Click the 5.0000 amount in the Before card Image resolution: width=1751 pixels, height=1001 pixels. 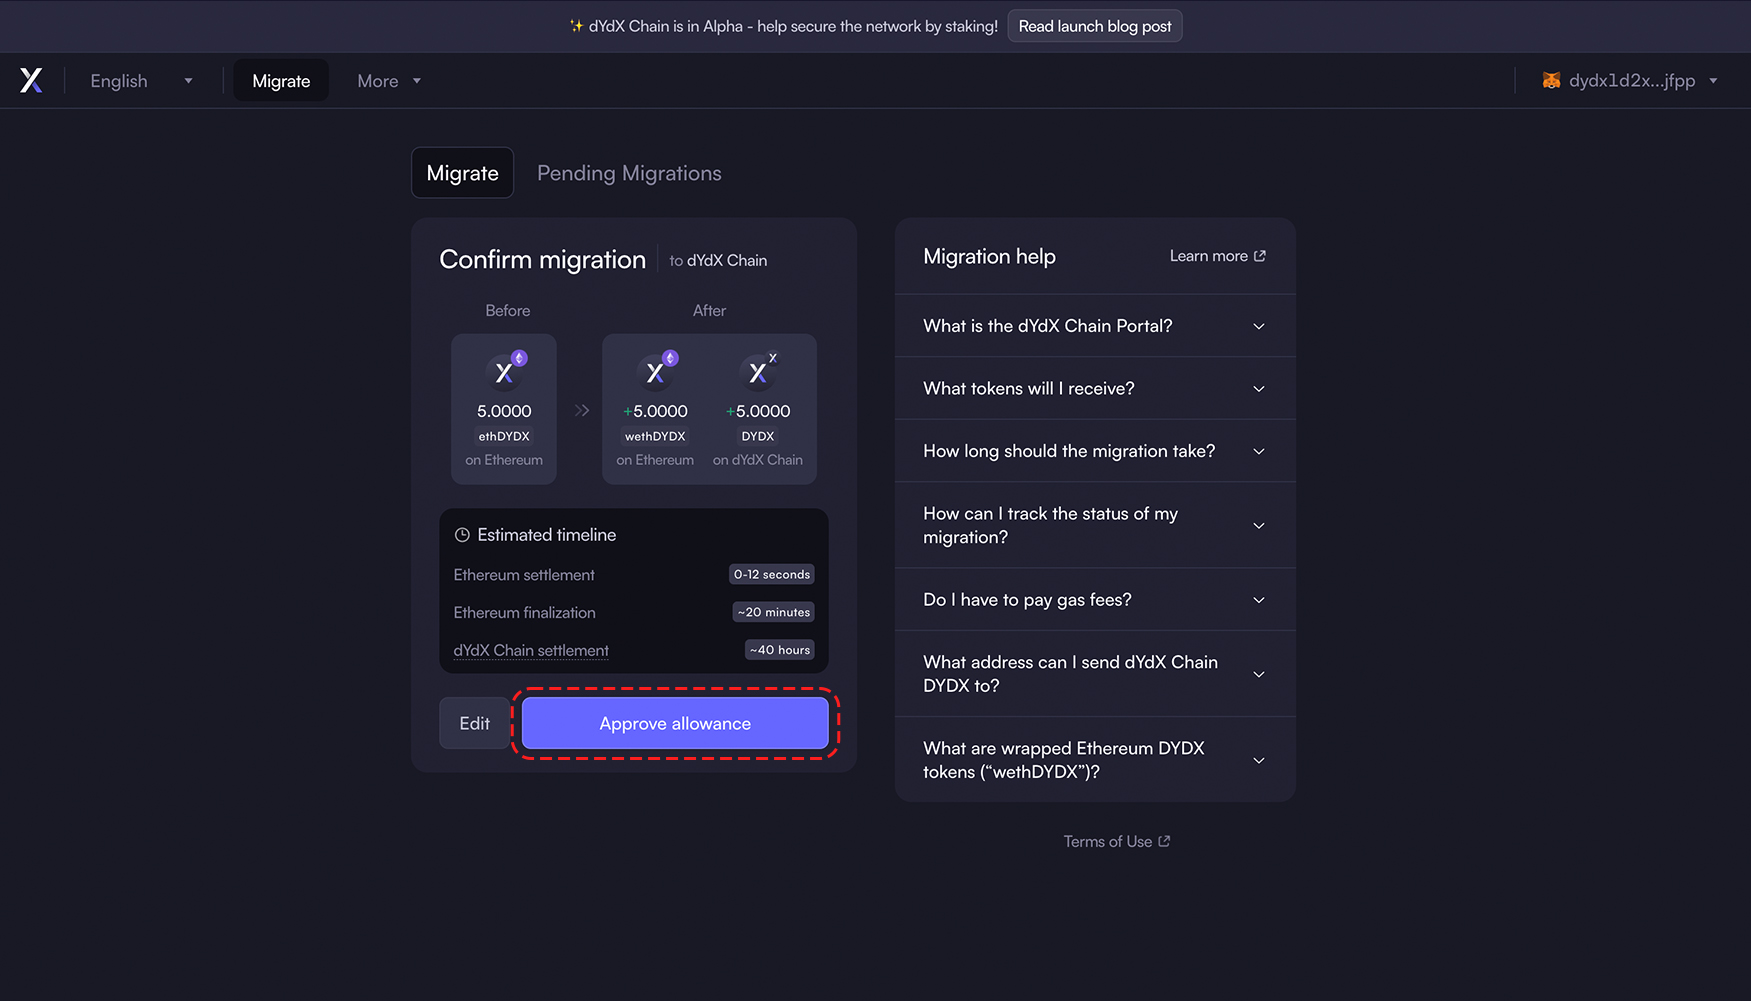pyautogui.click(x=504, y=411)
